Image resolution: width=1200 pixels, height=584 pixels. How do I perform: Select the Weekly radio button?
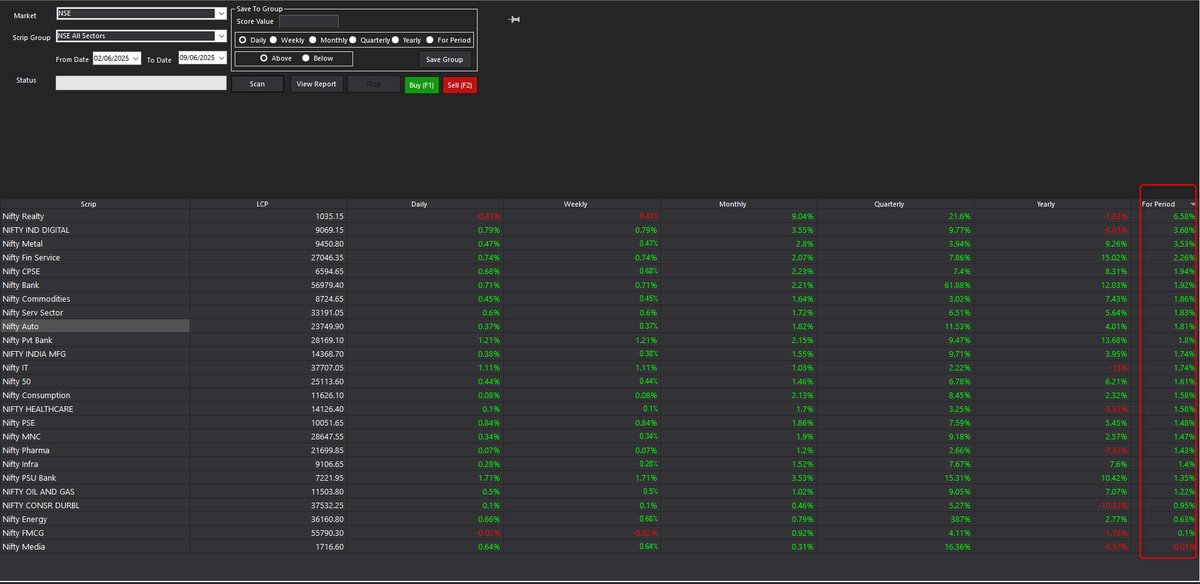point(273,40)
